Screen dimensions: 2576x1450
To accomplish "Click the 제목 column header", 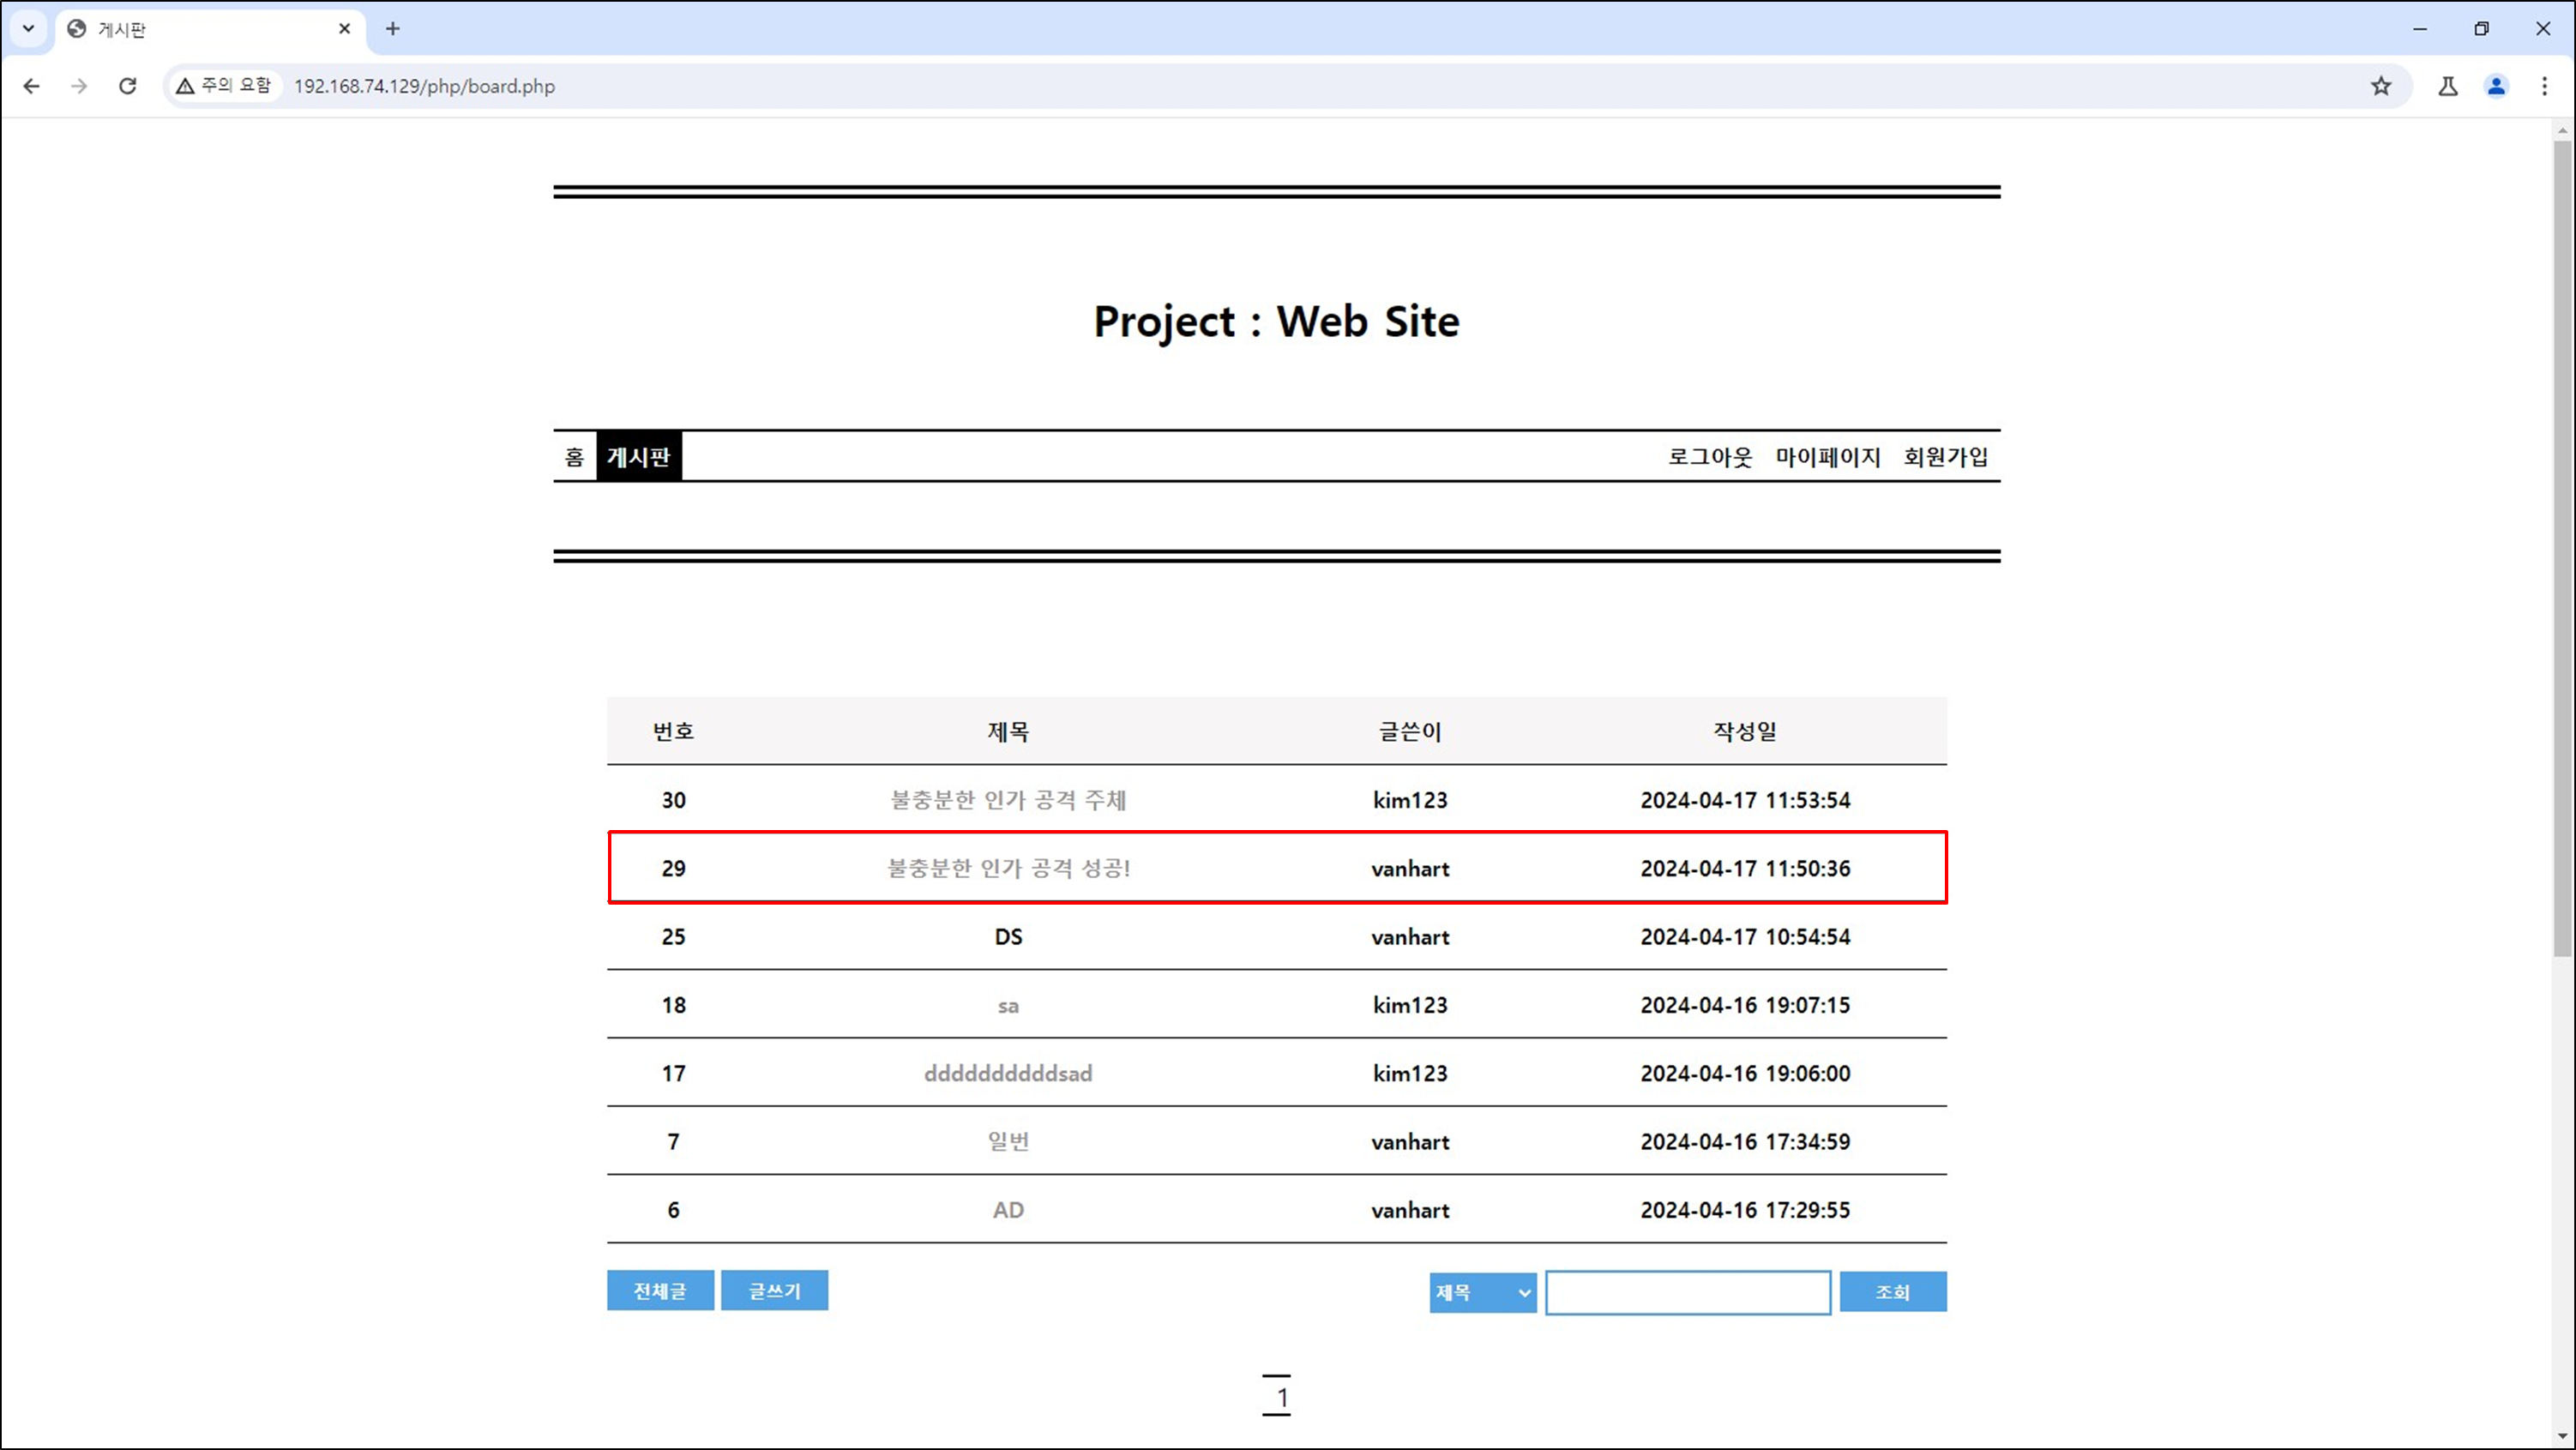I will [x=1008, y=731].
